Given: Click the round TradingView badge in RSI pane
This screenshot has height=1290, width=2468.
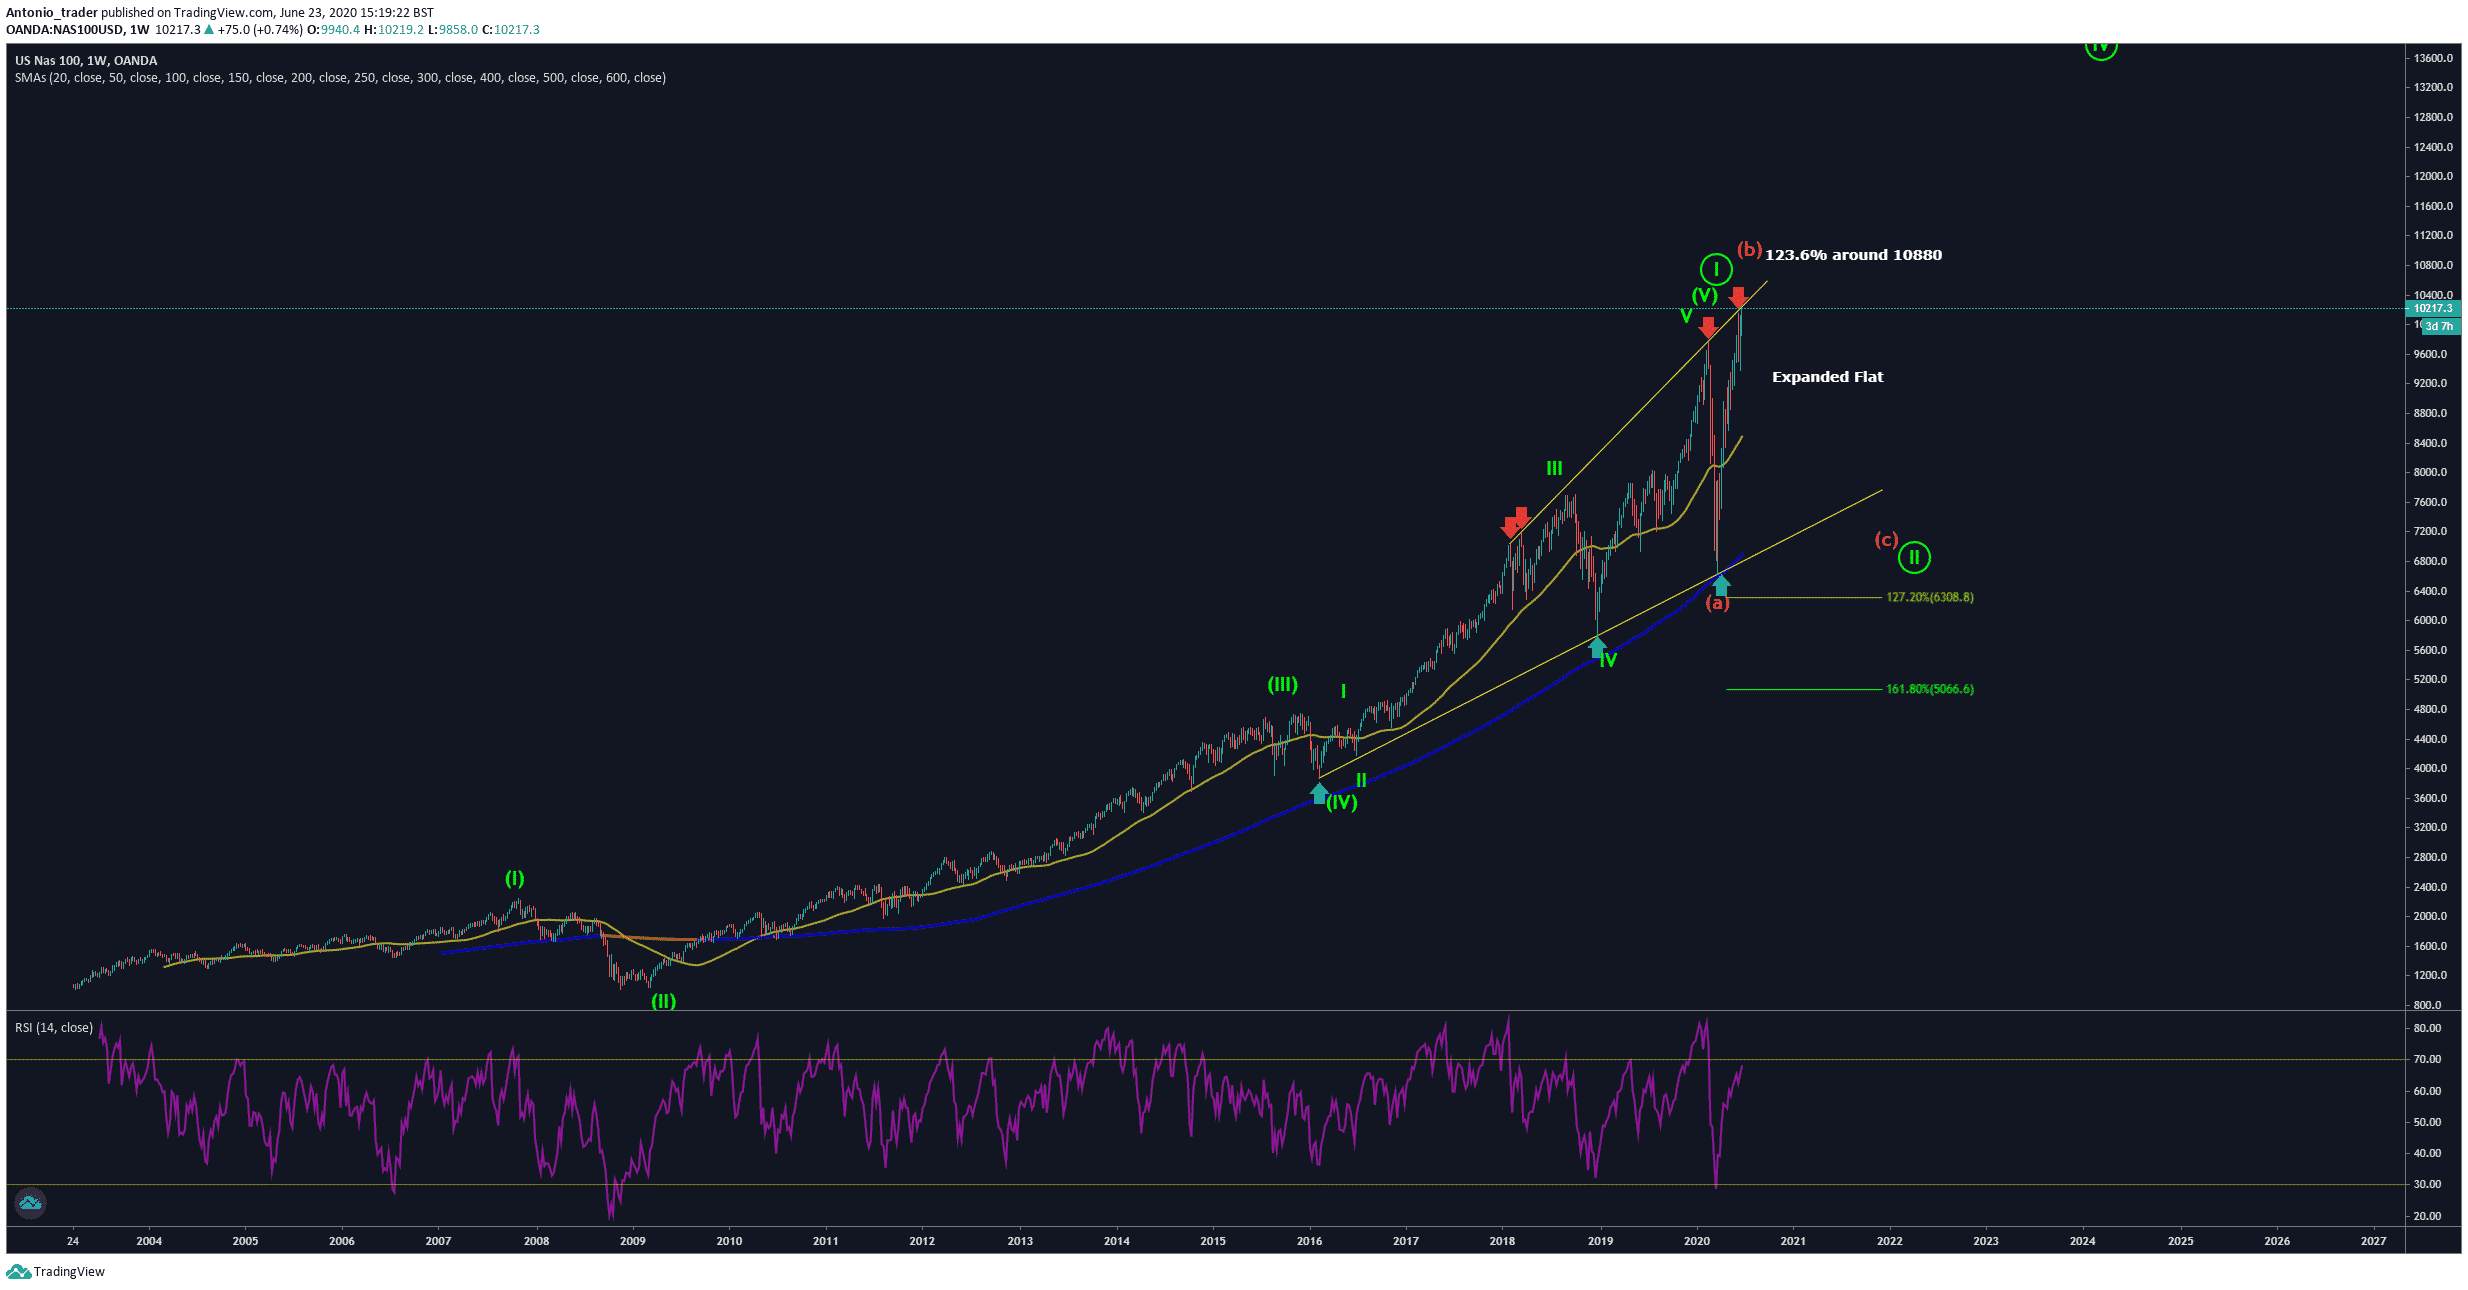Looking at the screenshot, I should click(30, 1203).
